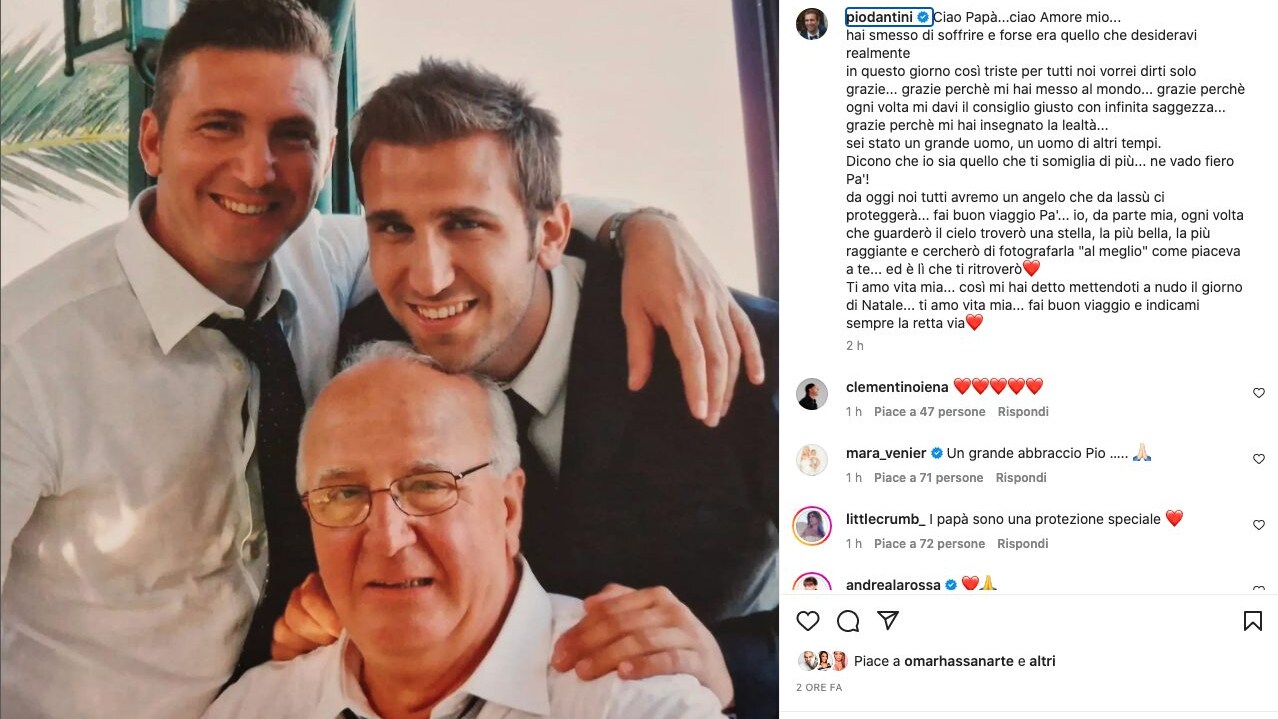Like clementinoiena's comment heart
The width and height of the screenshot is (1278, 719).
click(1259, 393)
